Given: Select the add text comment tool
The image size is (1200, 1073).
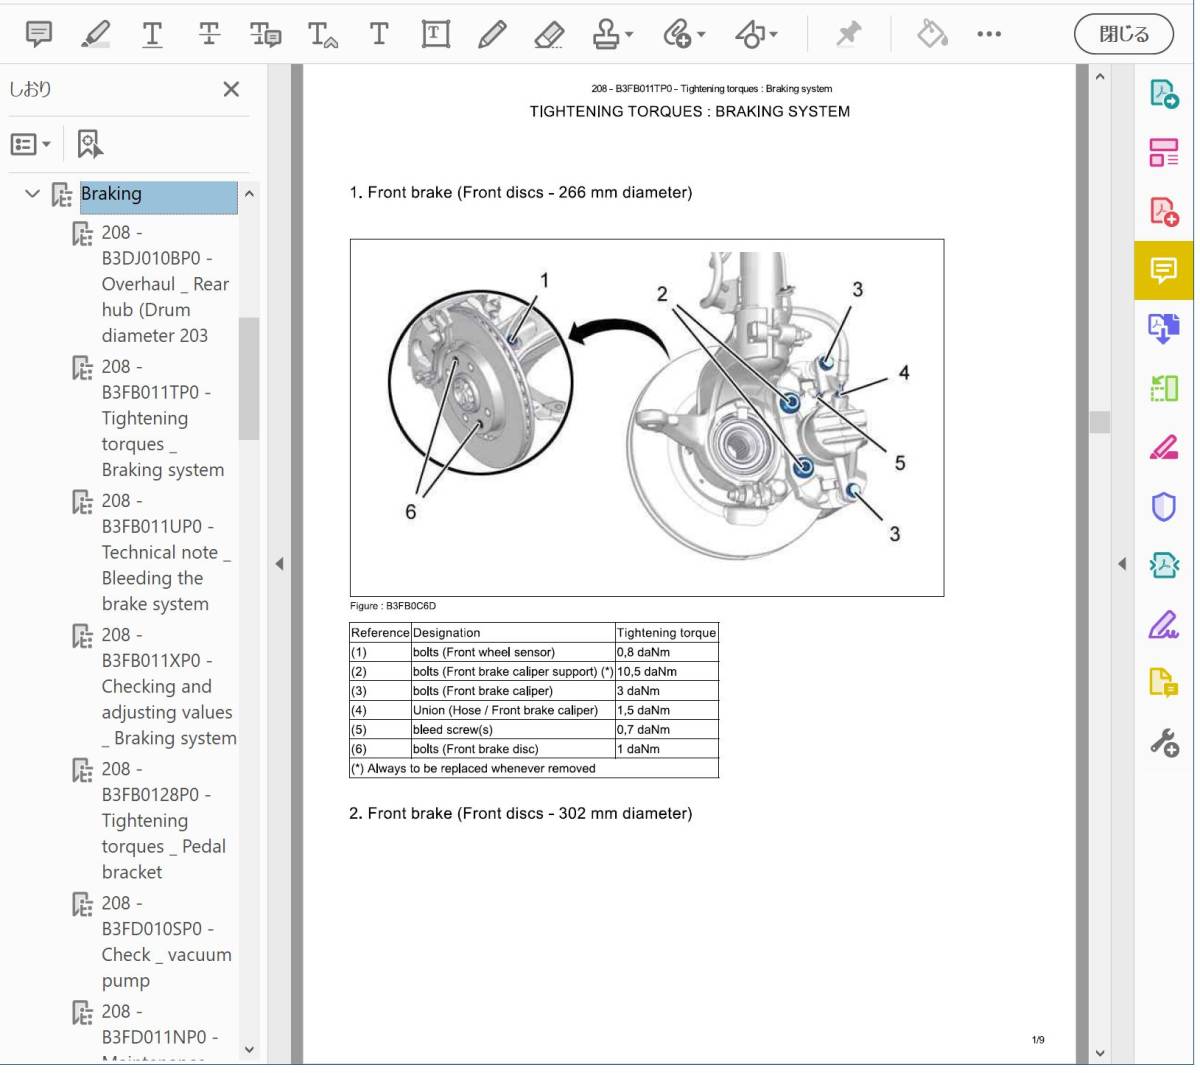Looking at the screenshot, I should coord(379,34).
